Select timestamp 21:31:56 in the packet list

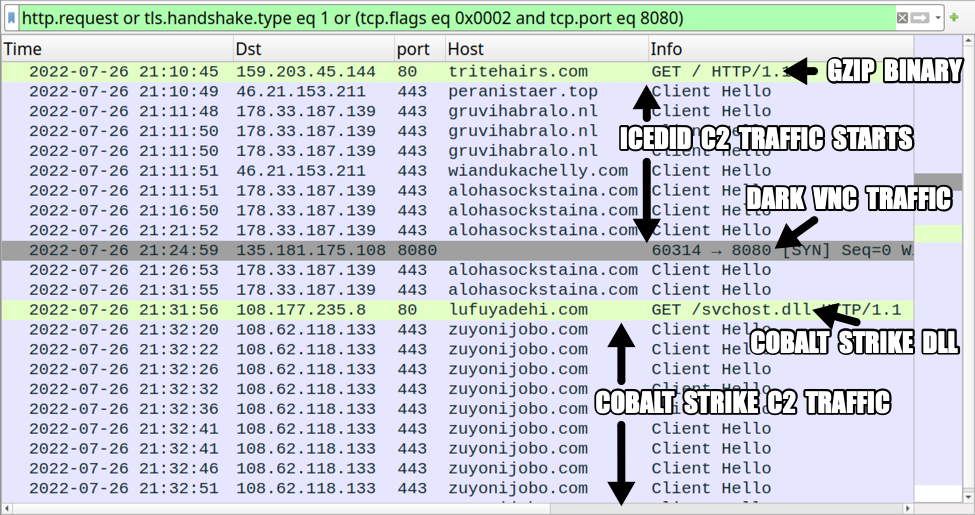point(124,310)
